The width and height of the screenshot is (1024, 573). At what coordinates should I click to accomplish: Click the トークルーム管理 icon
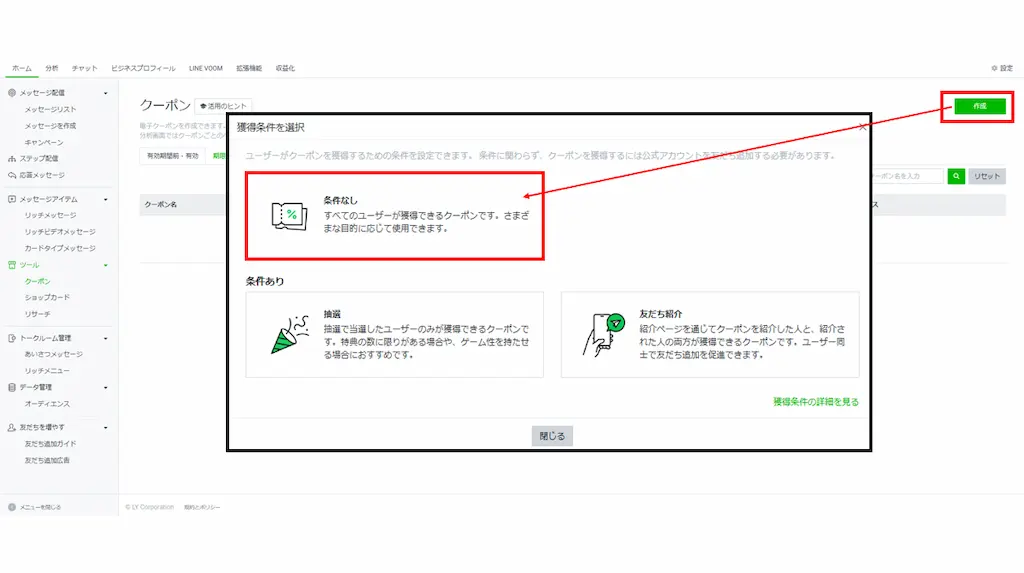(12, 338)
